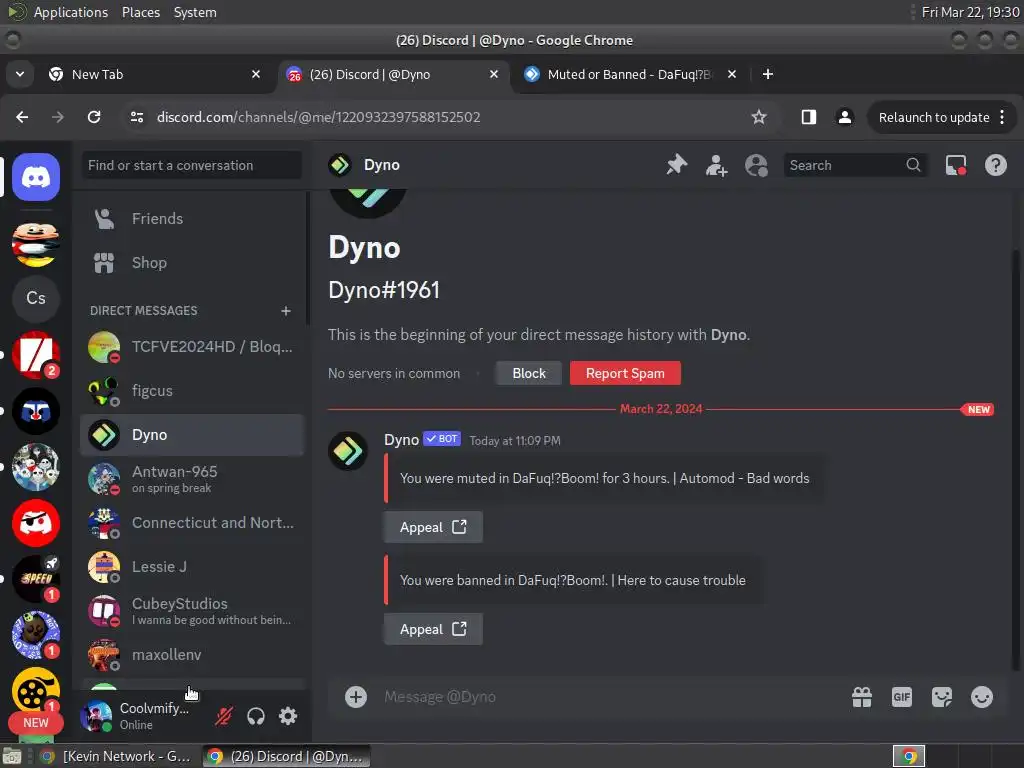Expand Chrome tab search dropdown
Screen dimensions: 1024x768
[x=20, y=74]
